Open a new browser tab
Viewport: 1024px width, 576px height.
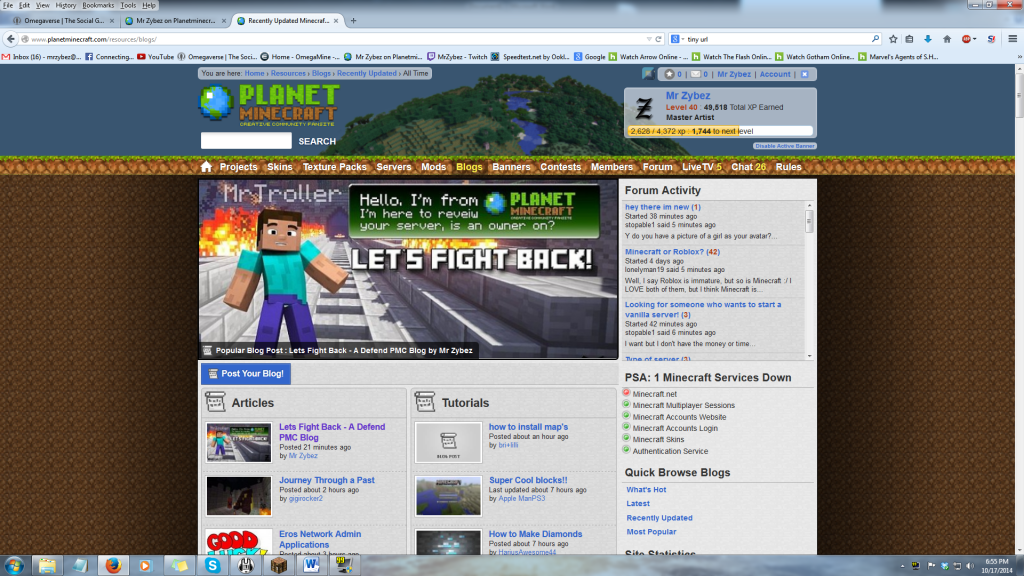(x=353, y=21)
